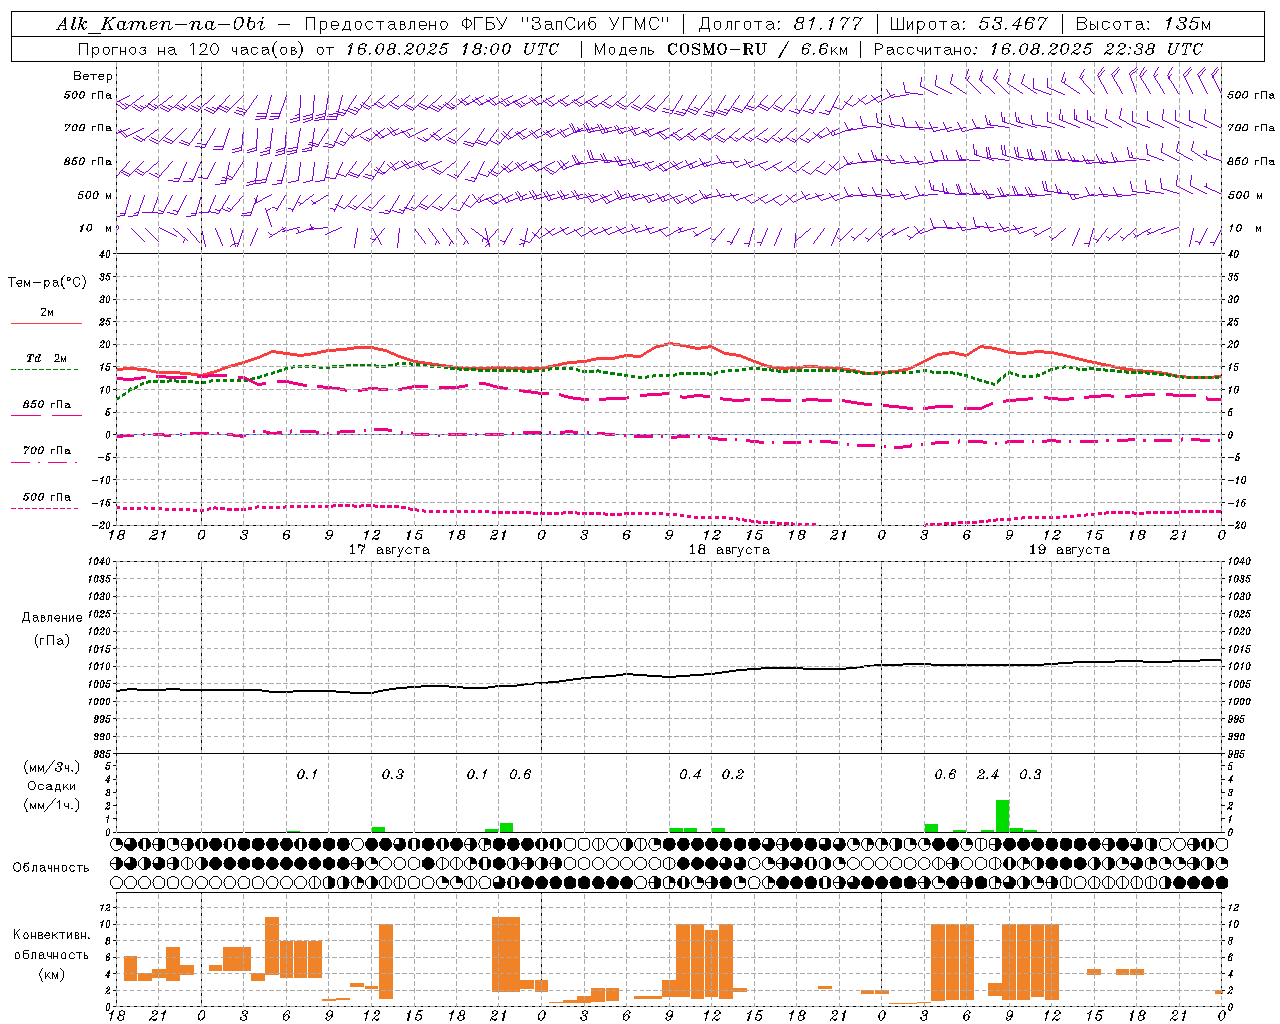This screenshot has height=1024, width=1280.
Task: Click the 'Давление' pressure panel label
Action: (x=52, y=618)
